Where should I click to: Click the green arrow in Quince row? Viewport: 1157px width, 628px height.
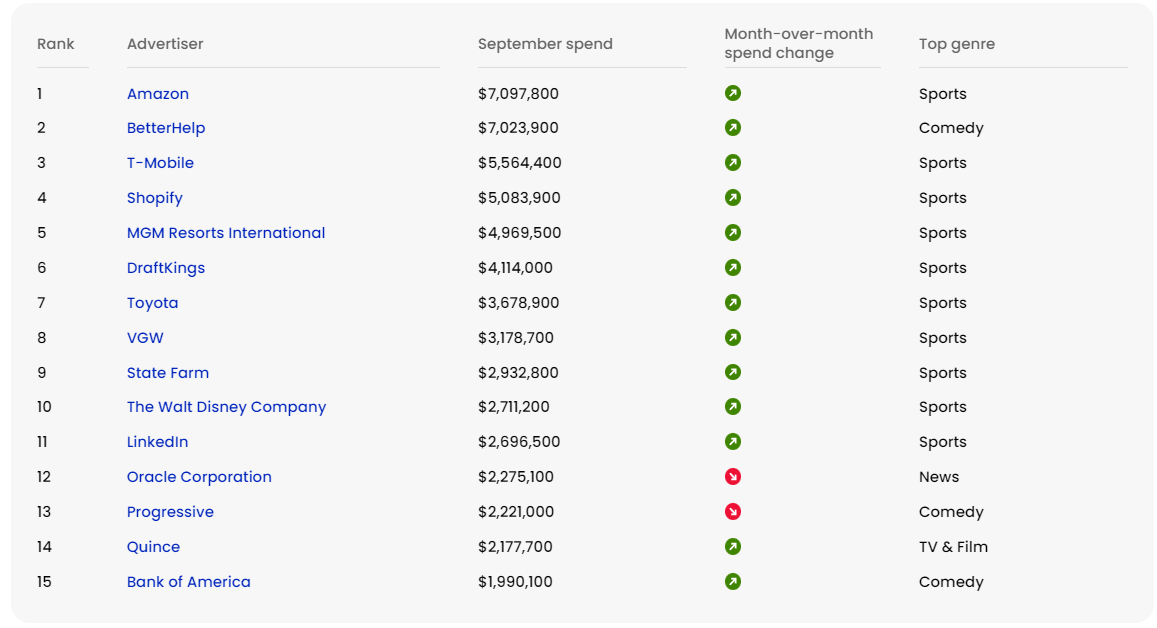pos(733,547)
